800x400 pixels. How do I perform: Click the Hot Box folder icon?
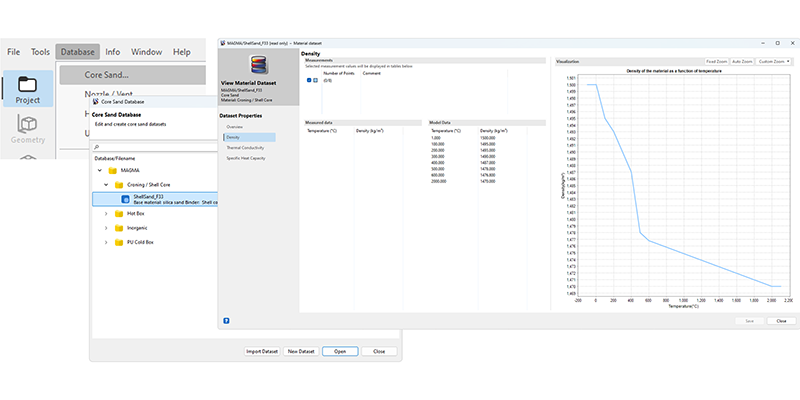119,213
